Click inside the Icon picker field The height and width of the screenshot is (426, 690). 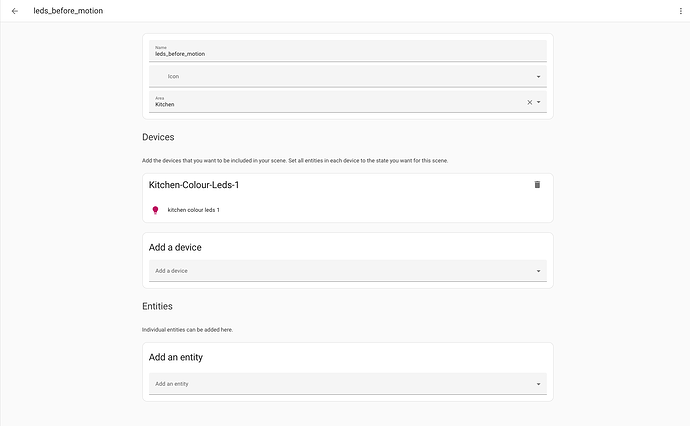pos(348,76)
